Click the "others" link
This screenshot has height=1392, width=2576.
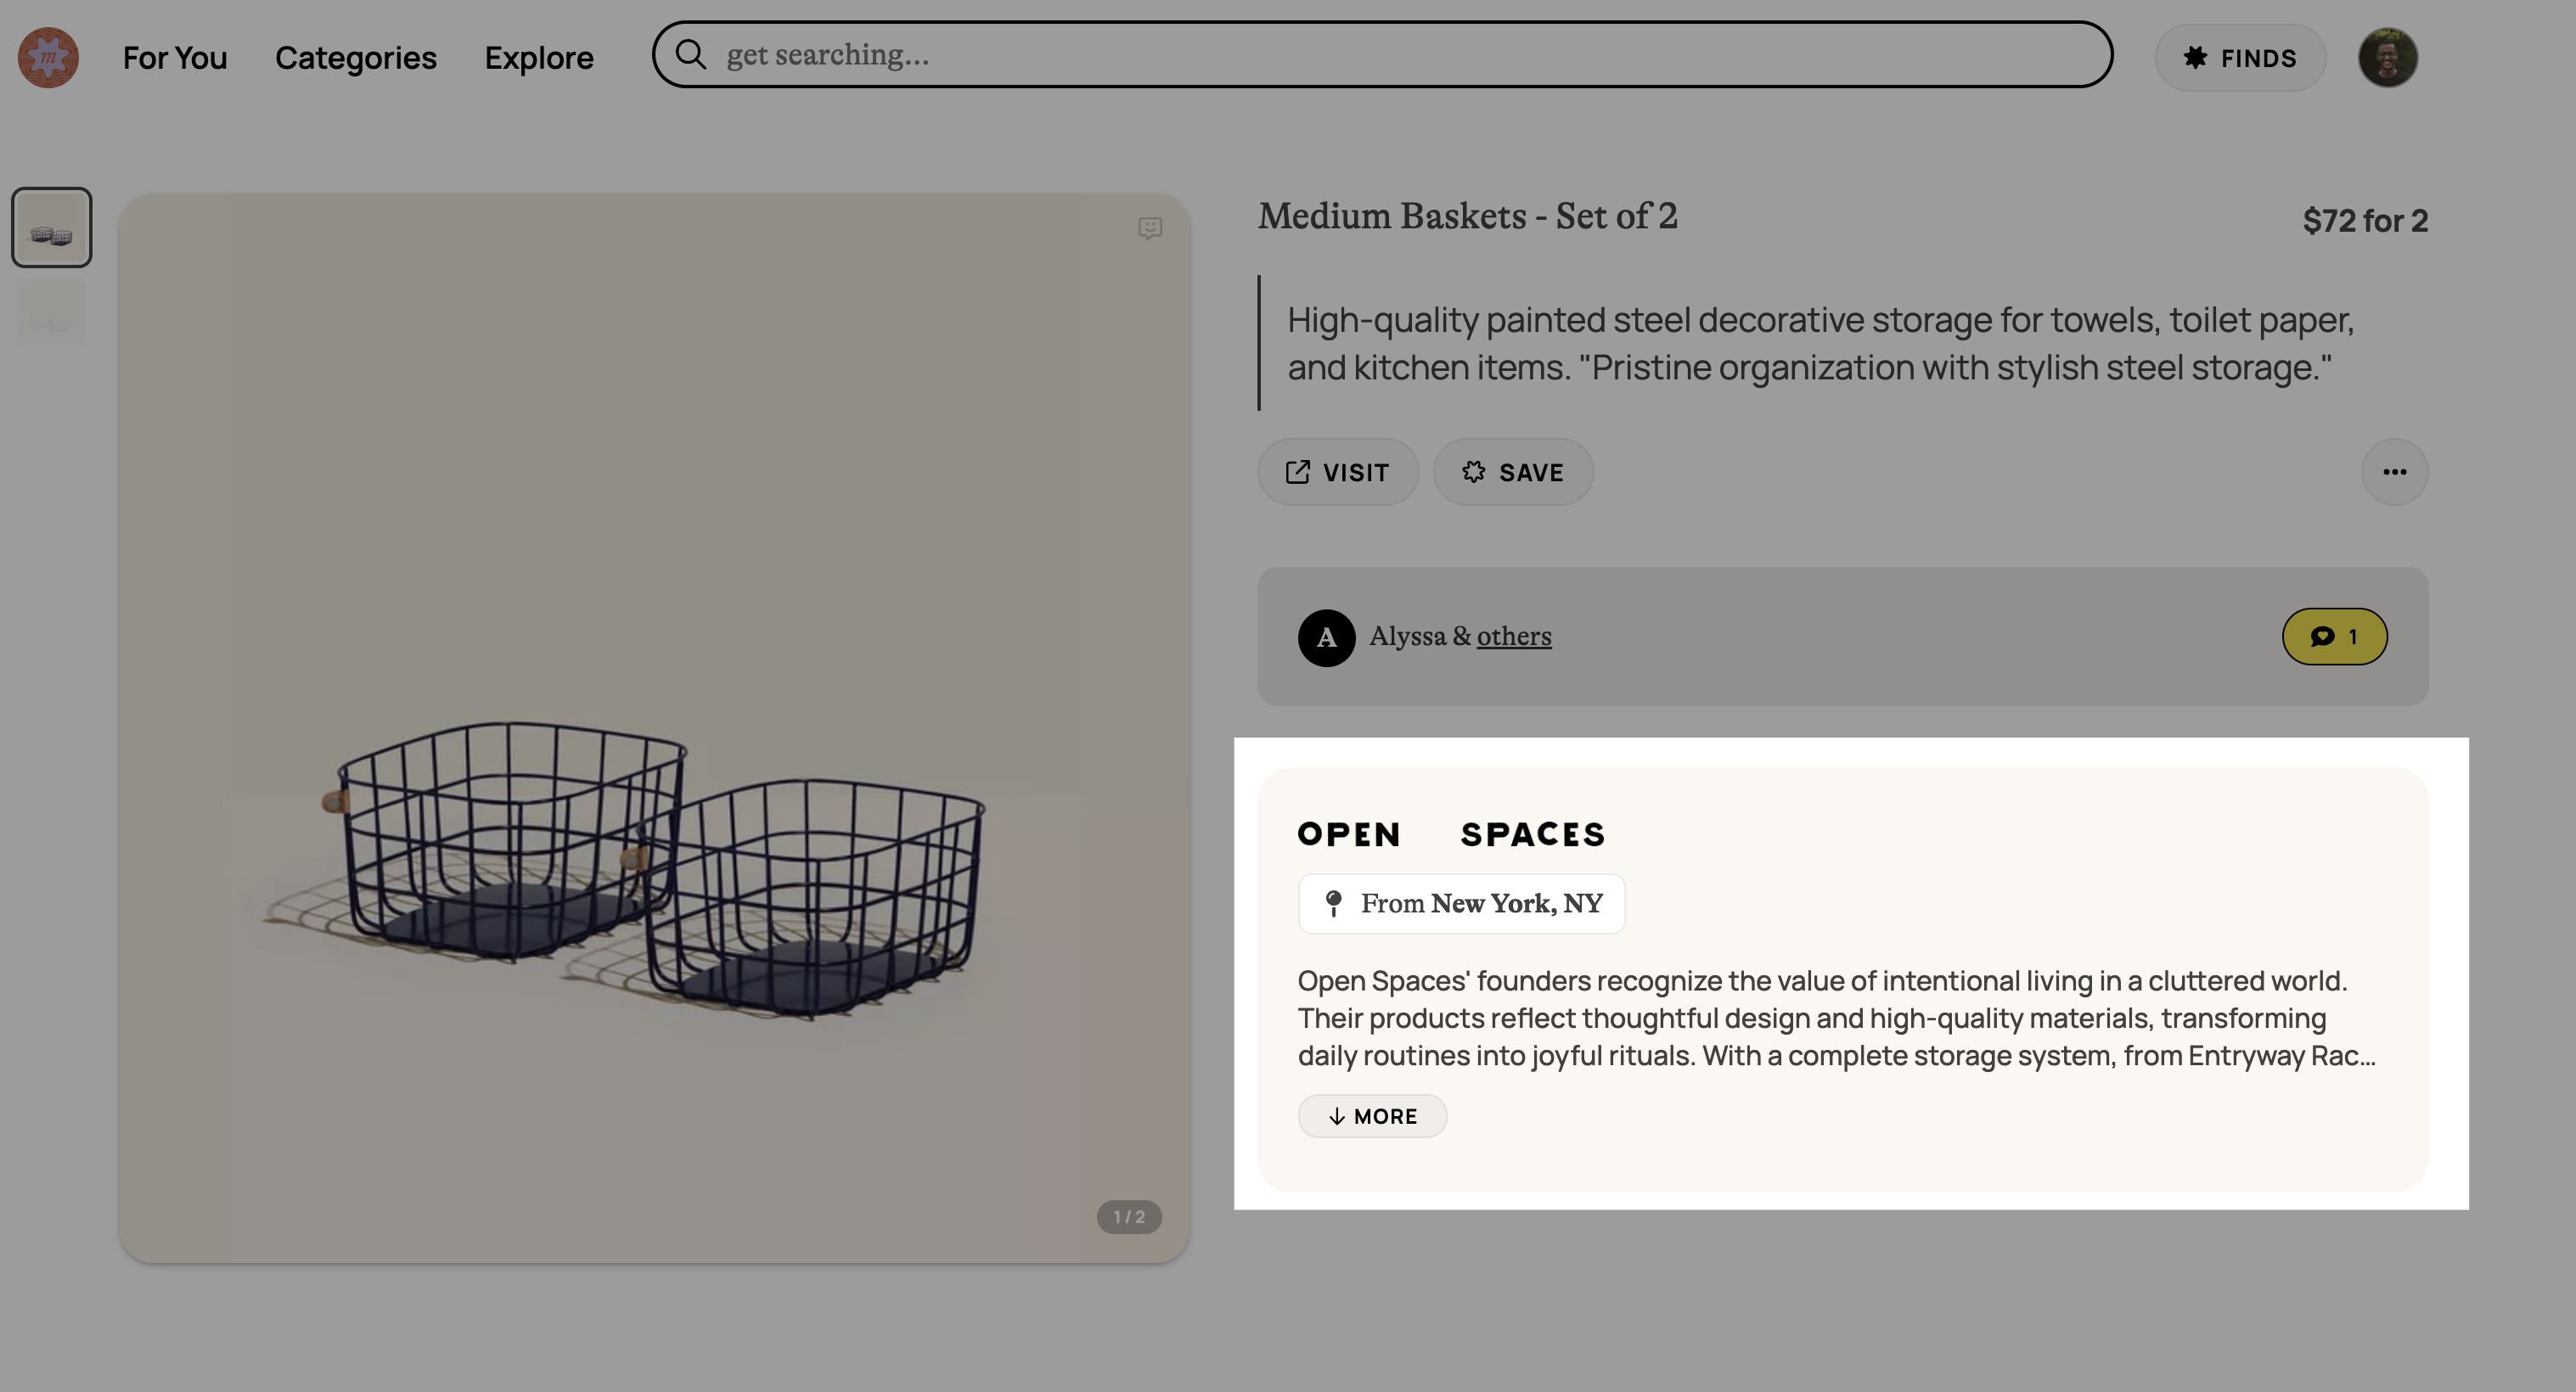1514,637
